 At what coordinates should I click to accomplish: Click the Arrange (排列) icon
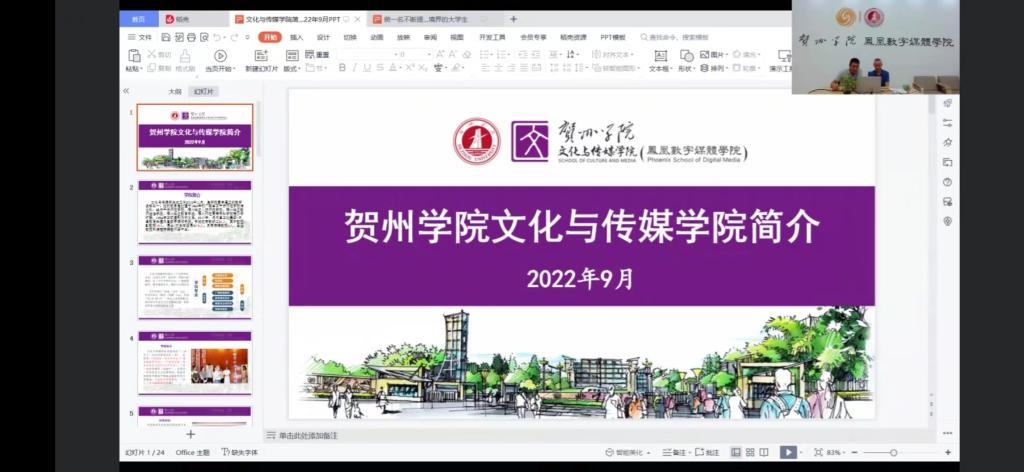tap(705, 68)
